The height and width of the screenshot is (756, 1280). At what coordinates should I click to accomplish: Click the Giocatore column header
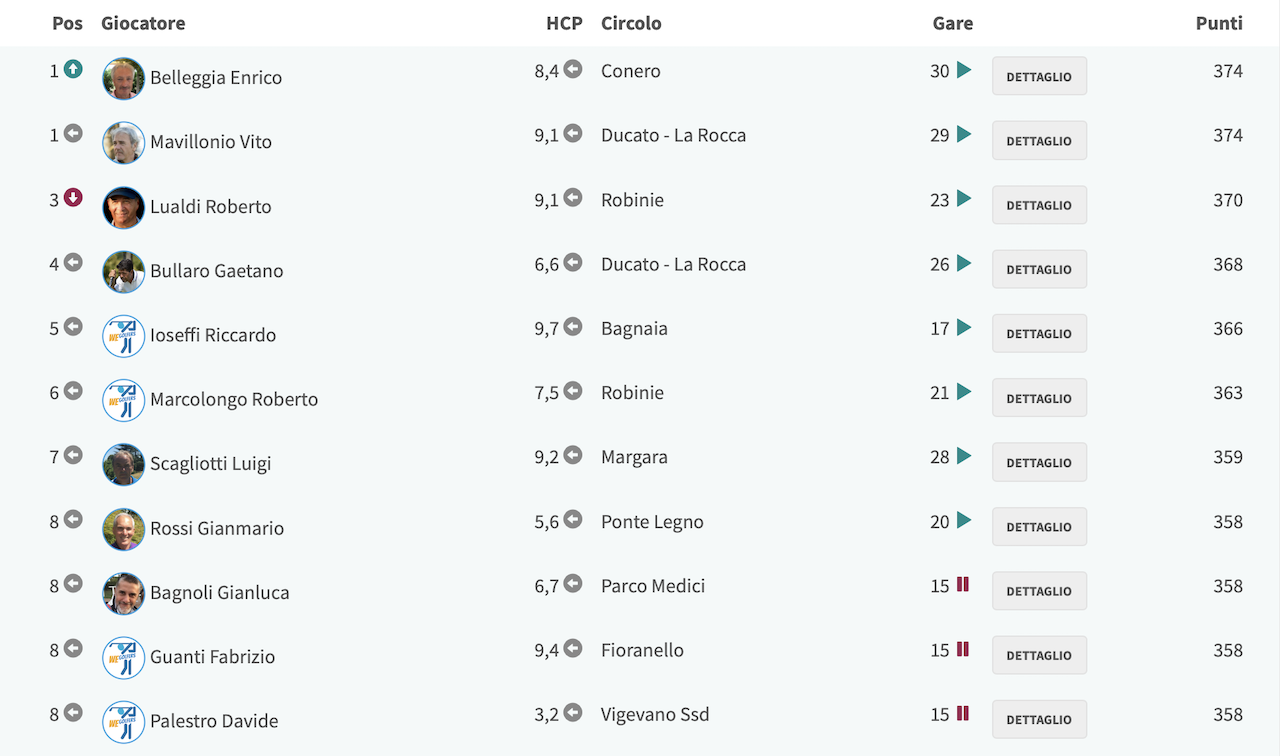[143, 23]
